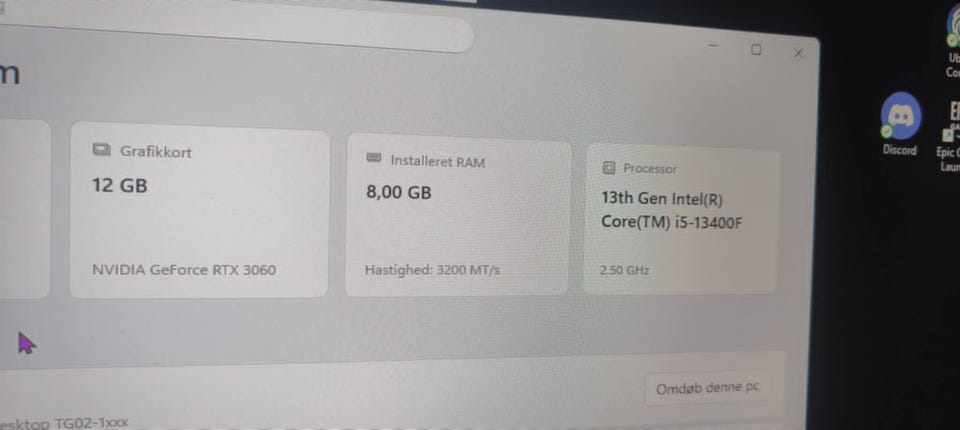The height and width of the screenshot is (430, 960).
Task: Click the partially visible card left of Grafikkort
Action: pos(23,208)
